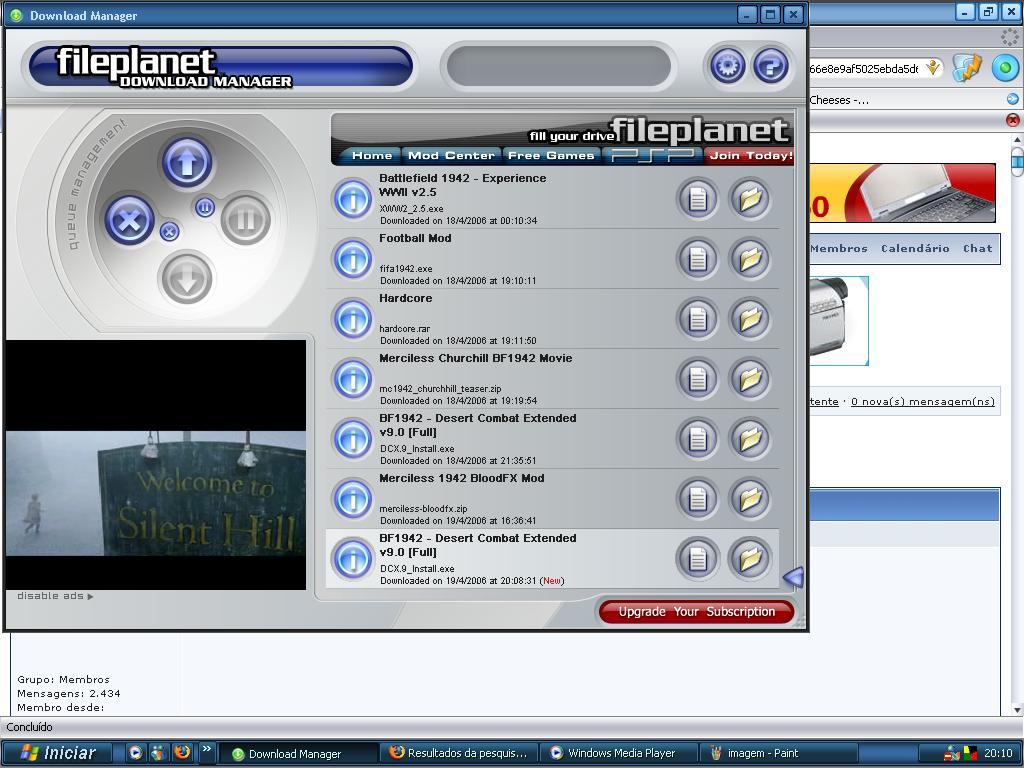Select the hardcore.rar filename text
This screenshot has width=1024, height=768.
(404, 328)
